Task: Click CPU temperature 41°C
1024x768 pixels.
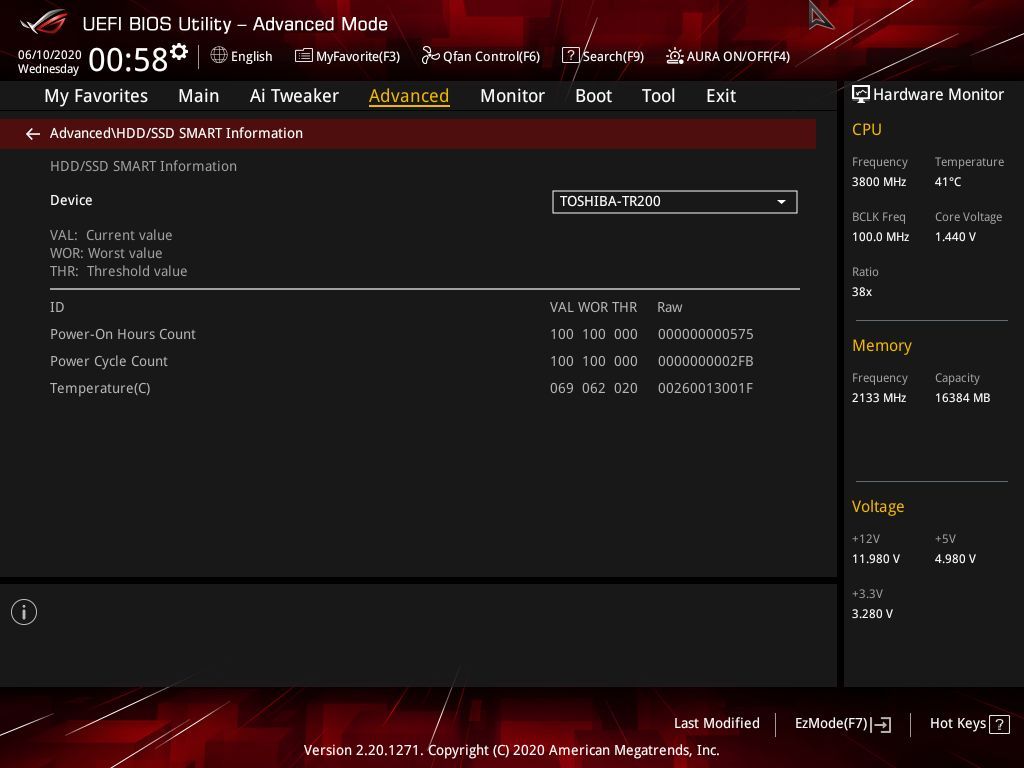Action: (x=948, y=182)
